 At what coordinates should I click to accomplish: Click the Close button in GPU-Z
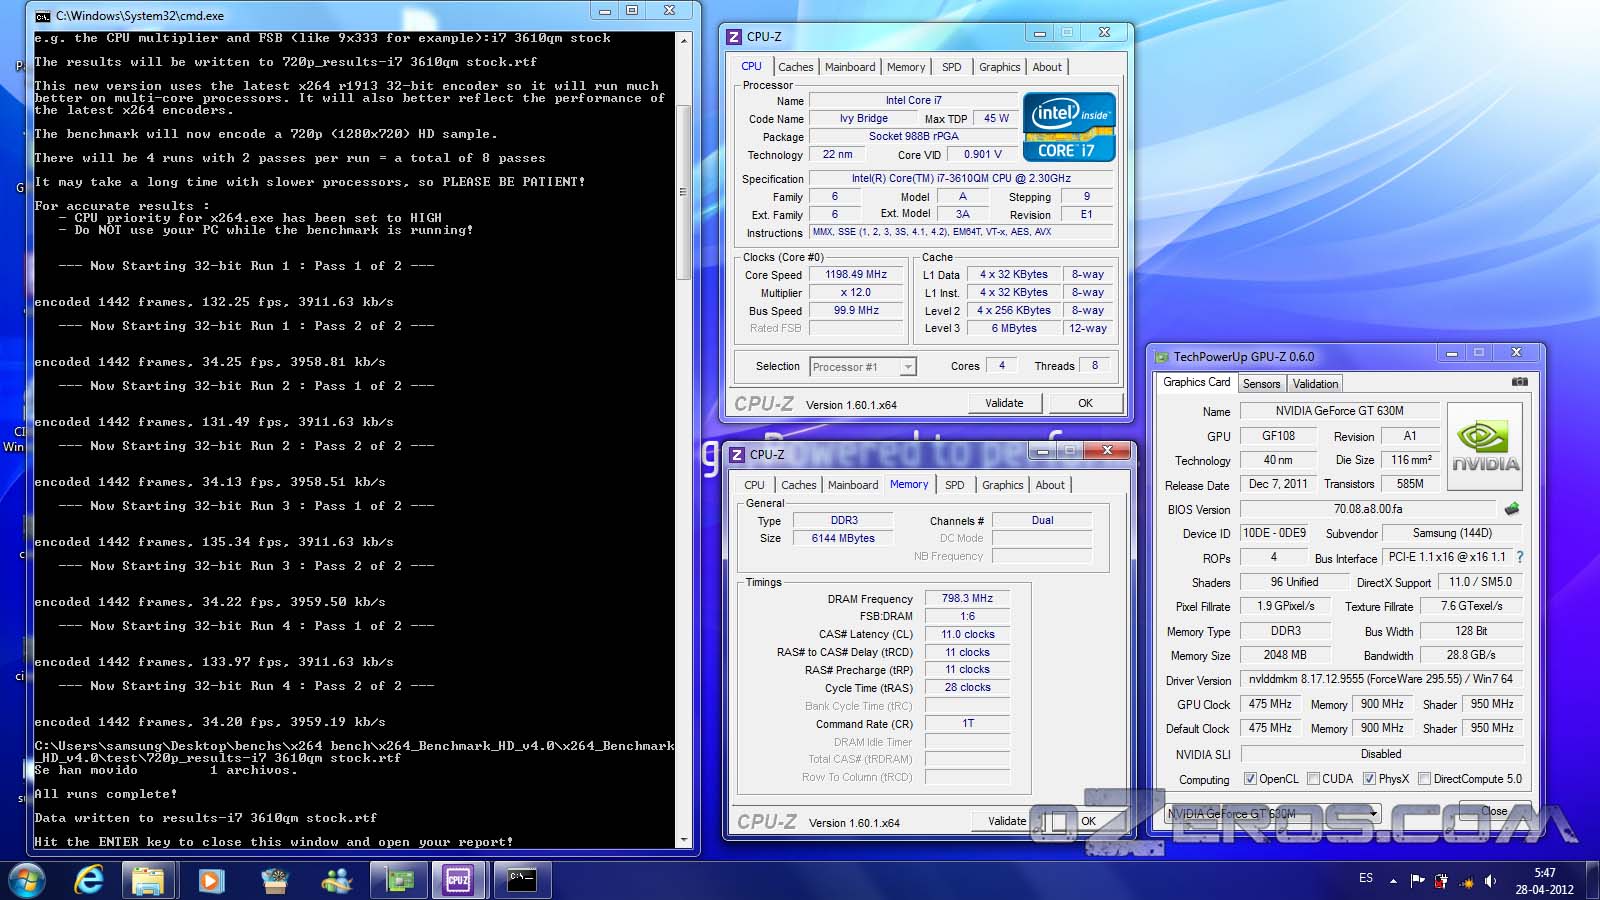(x=1494, y=811)
